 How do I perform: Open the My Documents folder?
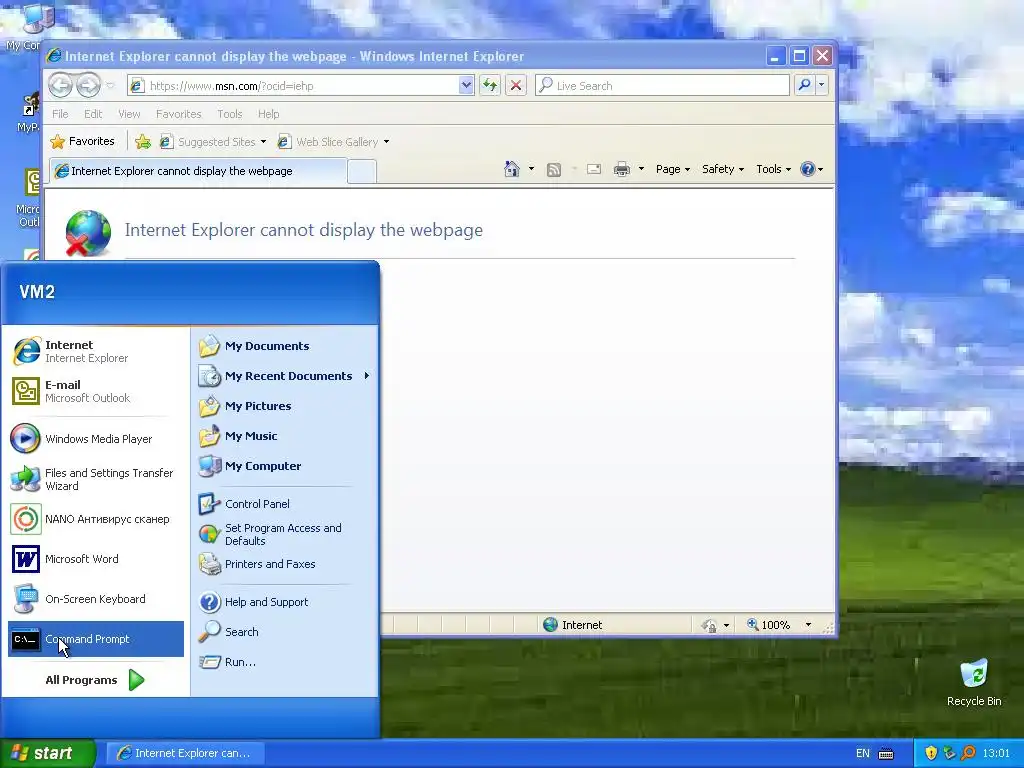click(x=285, y=346)
